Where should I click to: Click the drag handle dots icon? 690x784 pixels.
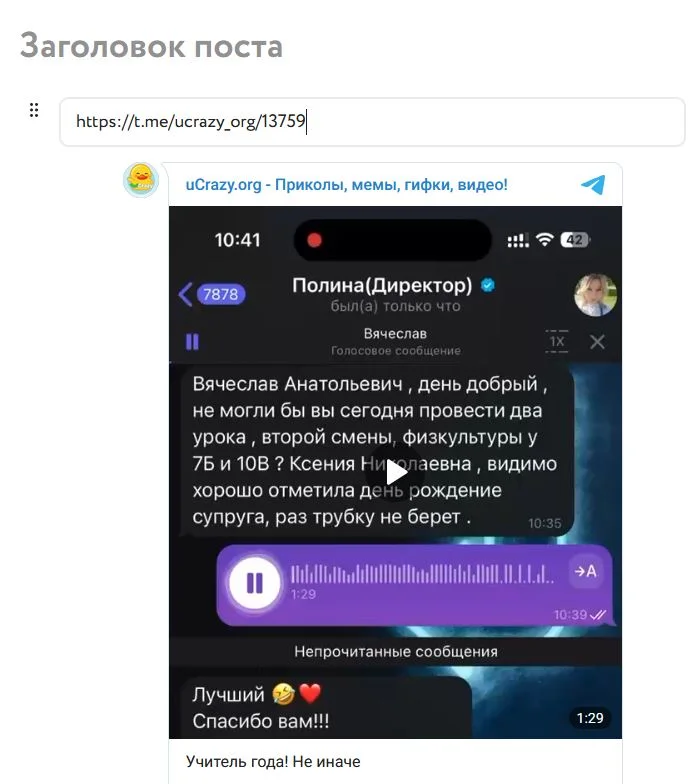coord(34,110)
